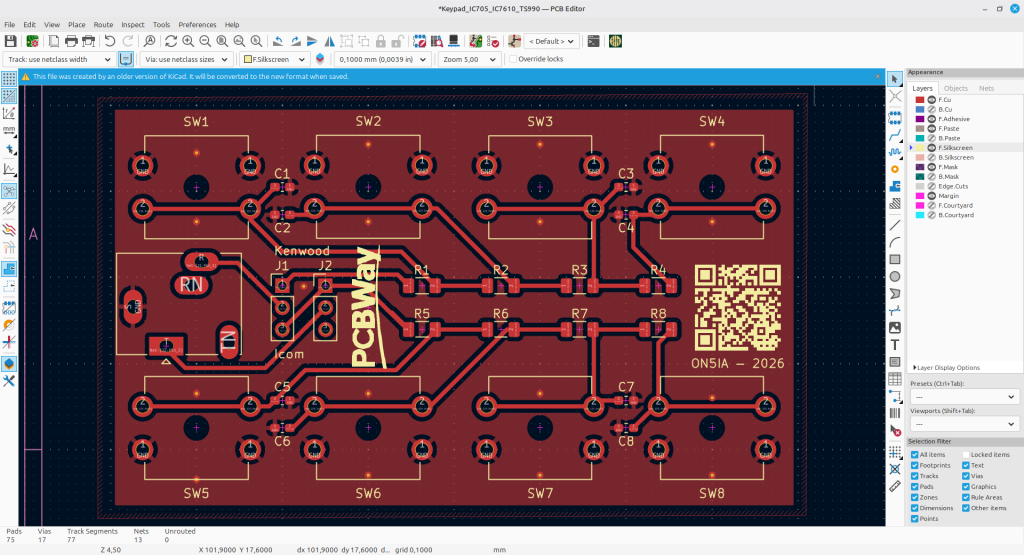
Task: Toggle B.Cu layer visibility
Action: [931, 110]
